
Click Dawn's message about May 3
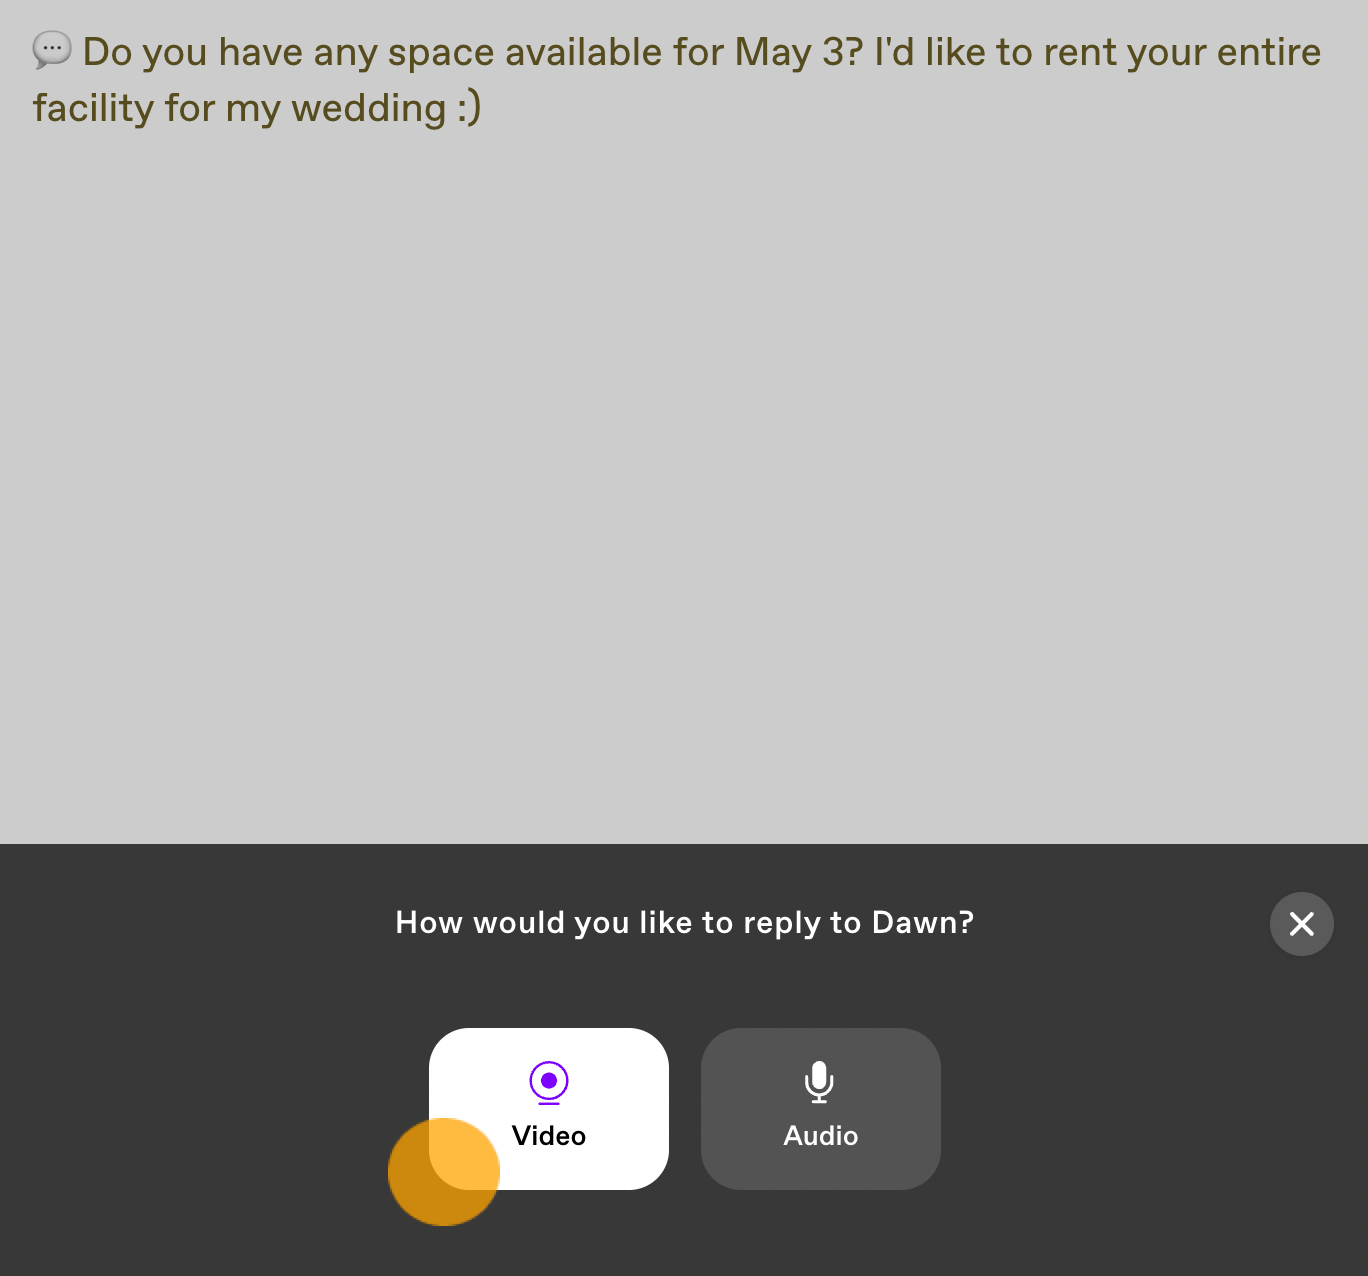tap(677, 80)
